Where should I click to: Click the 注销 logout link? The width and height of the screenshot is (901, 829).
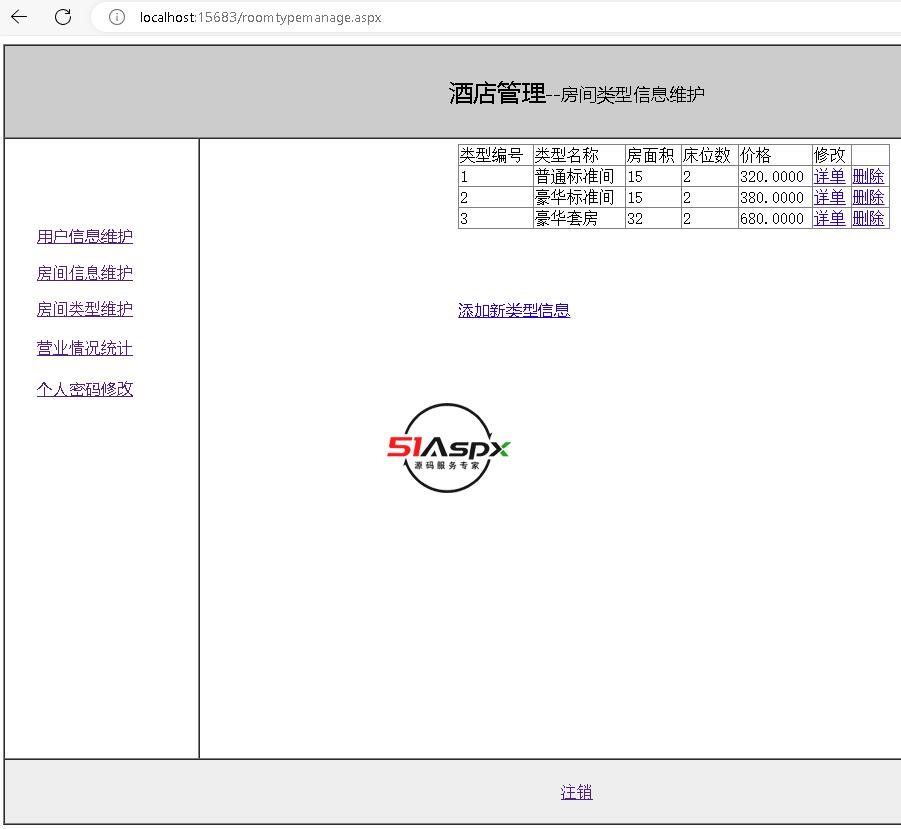[576, 792]
